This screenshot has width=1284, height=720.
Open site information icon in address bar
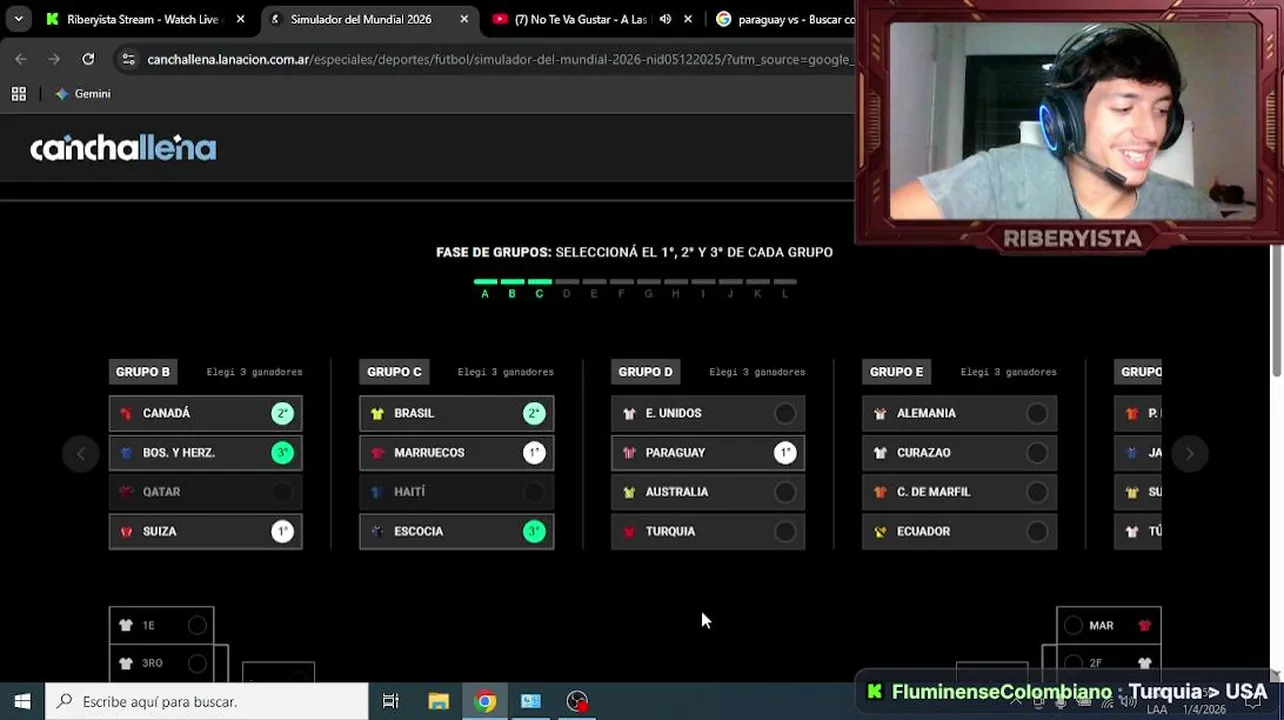click(x=128, y=60)
